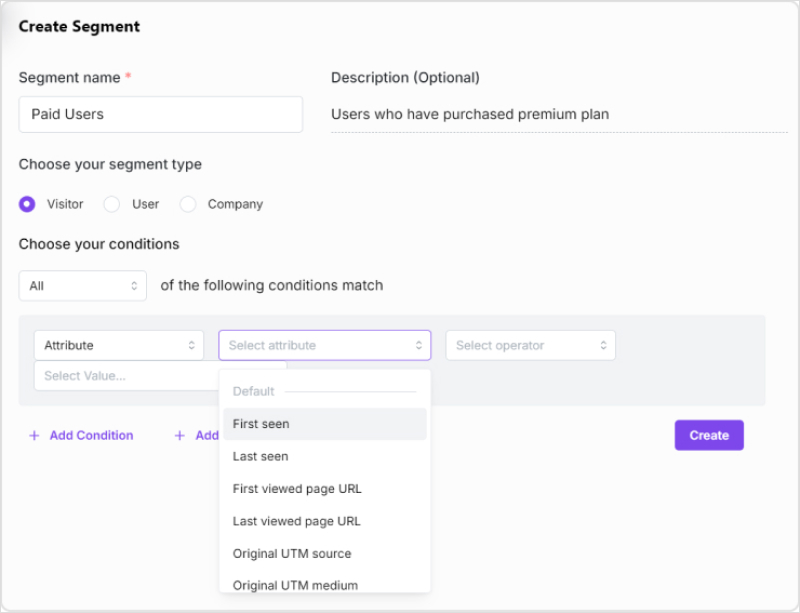Click the Create button
Viewport: 800px width, 613px height.
709,435
